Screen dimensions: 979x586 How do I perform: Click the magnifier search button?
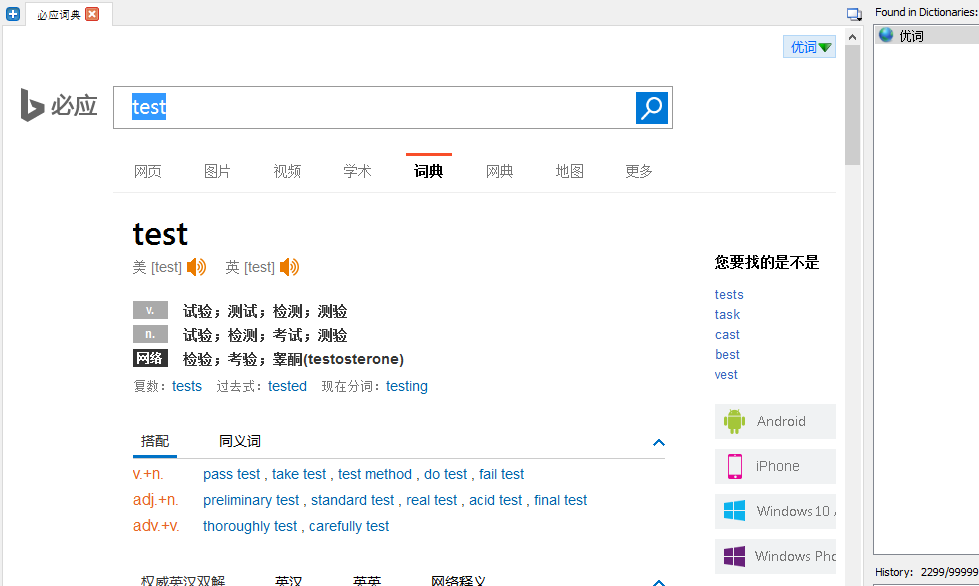point(652,108)
